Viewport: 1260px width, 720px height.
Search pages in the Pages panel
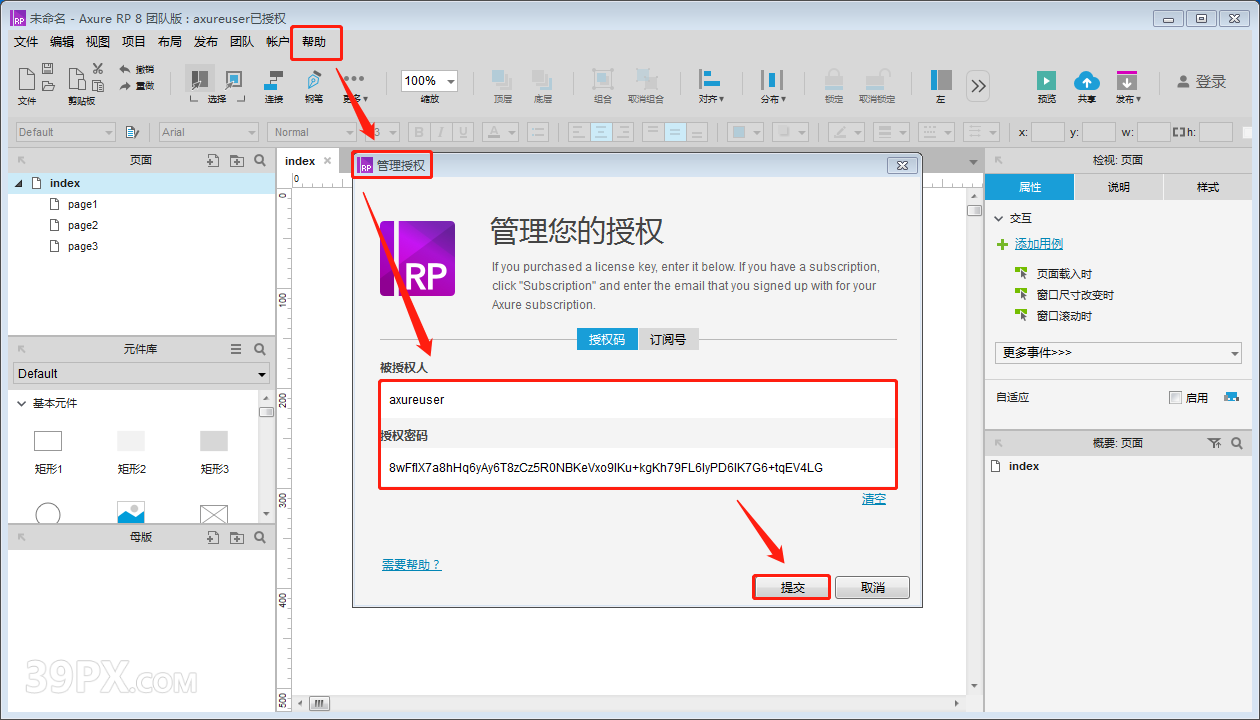260,160
